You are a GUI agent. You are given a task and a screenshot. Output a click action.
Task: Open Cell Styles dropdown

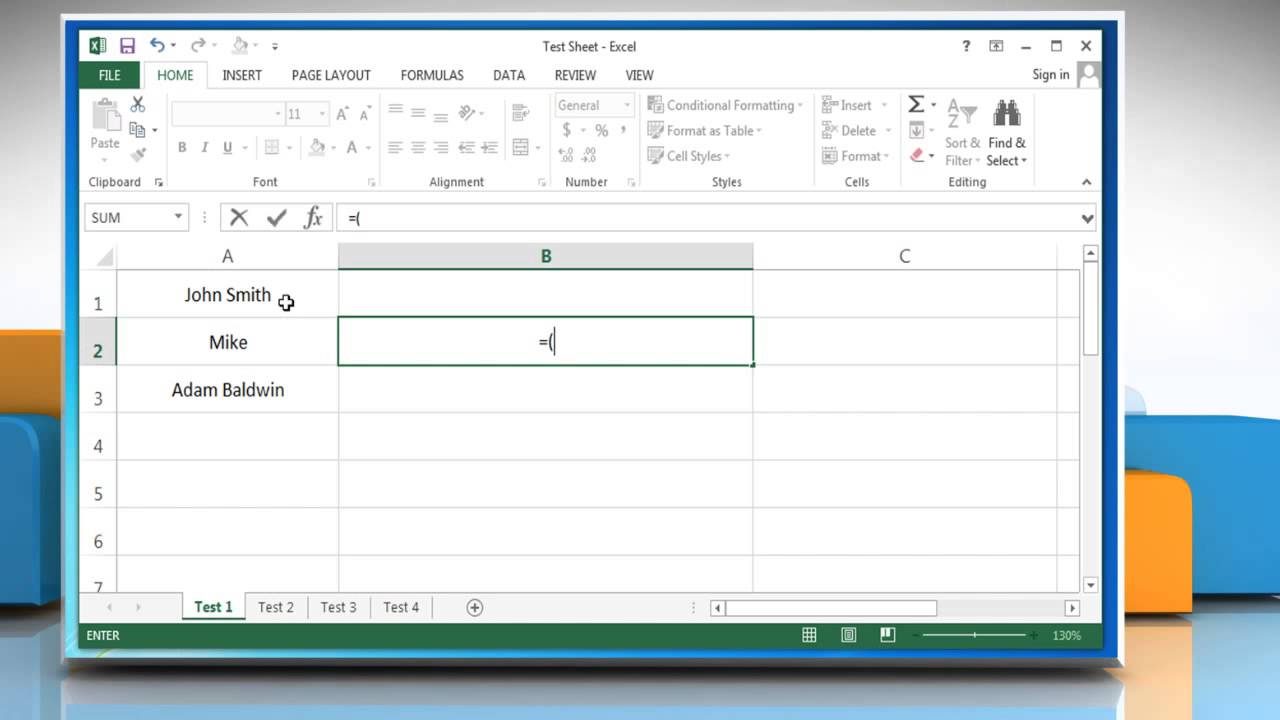[689, 156]
